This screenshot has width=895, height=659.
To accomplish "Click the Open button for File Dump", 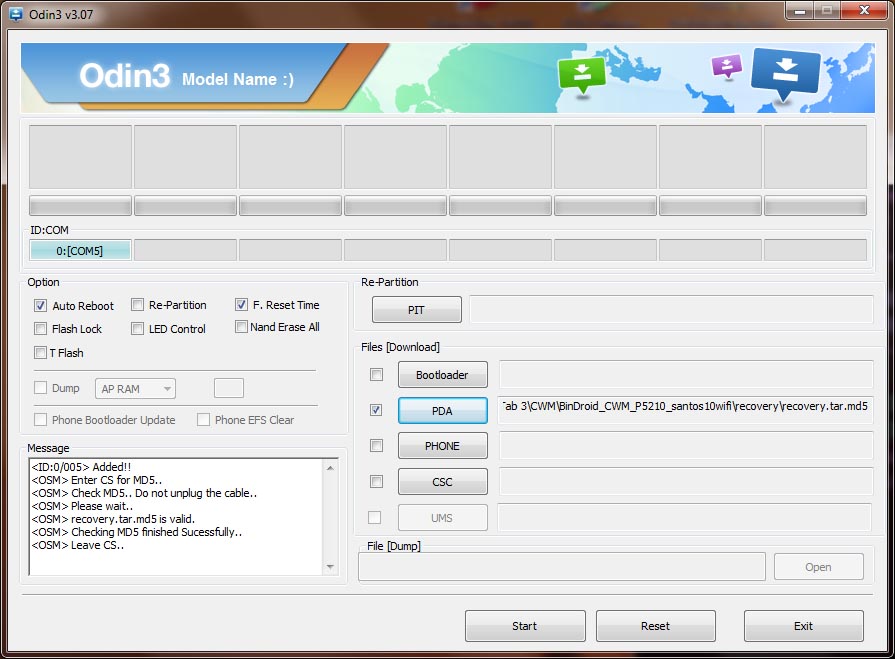I will (x=819, y=567).
